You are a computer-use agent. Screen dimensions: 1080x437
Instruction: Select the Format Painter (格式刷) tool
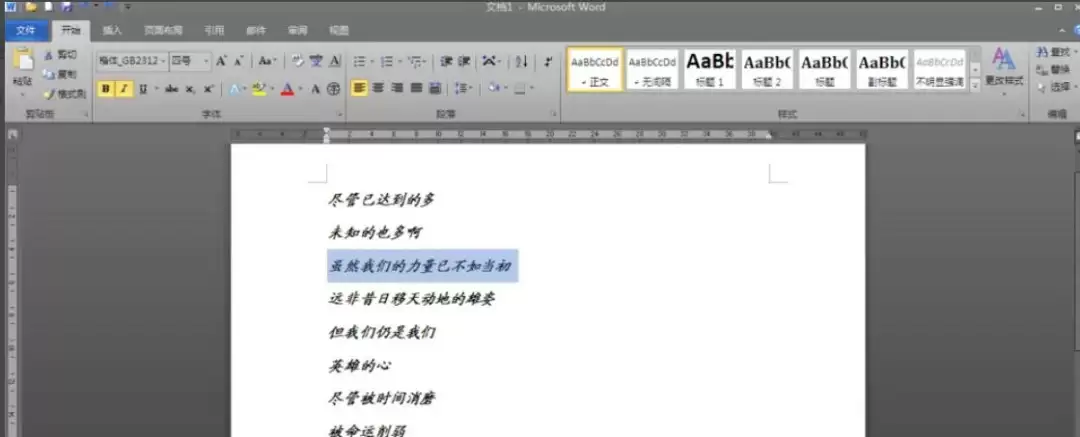click(x=64, y=94)
